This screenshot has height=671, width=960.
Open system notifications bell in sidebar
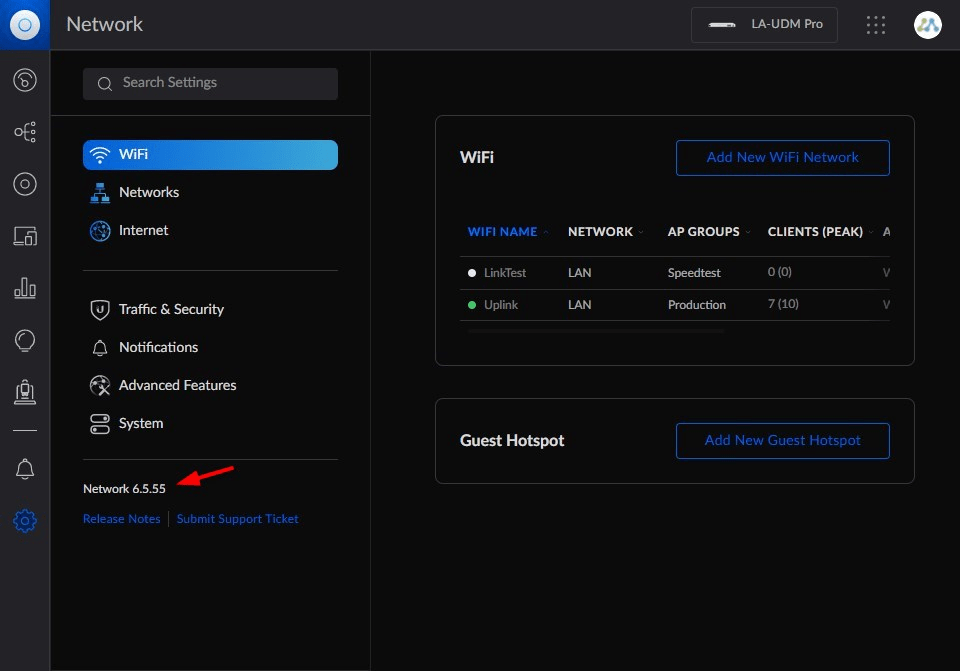coord(25,468)
